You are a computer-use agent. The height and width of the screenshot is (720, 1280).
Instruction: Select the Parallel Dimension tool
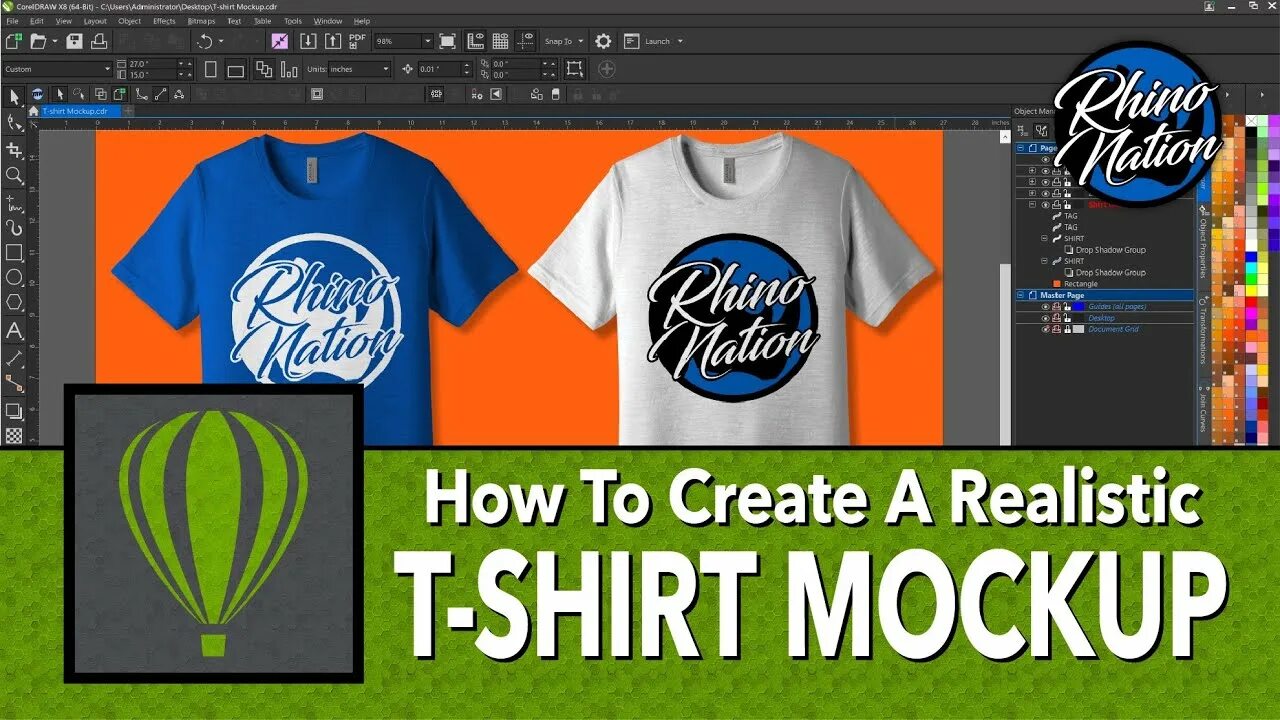tap(14, 357)
